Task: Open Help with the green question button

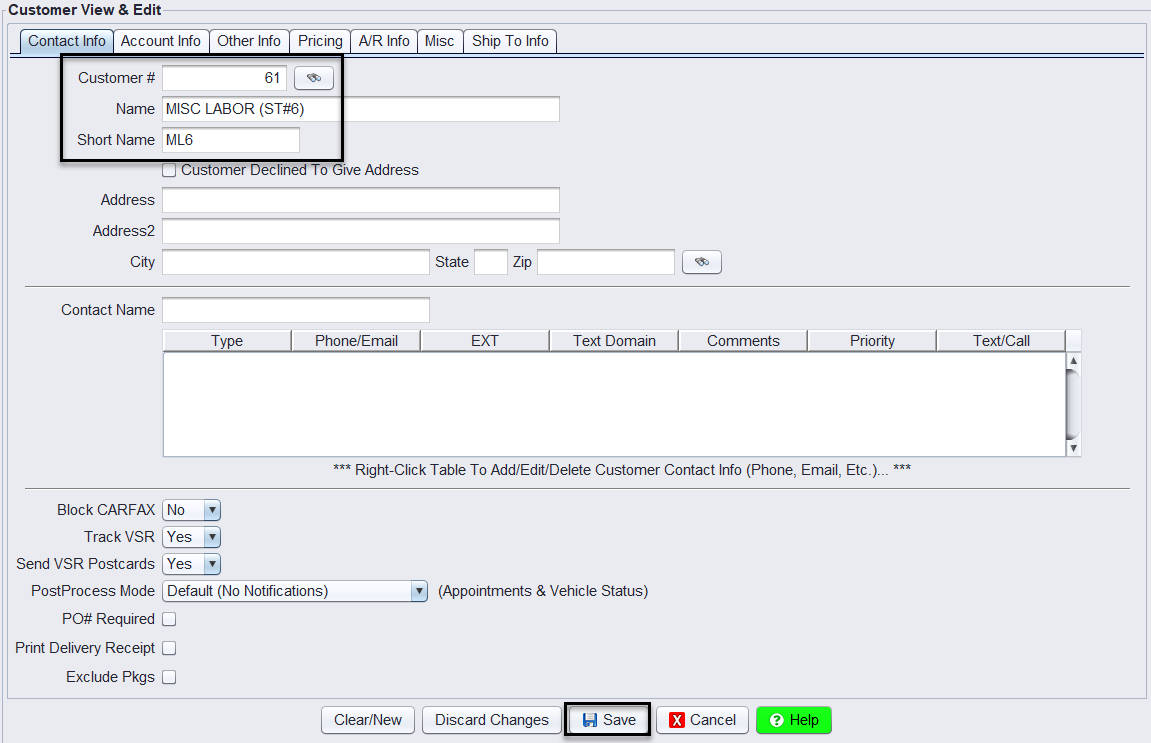Action: tap(793, 720)
